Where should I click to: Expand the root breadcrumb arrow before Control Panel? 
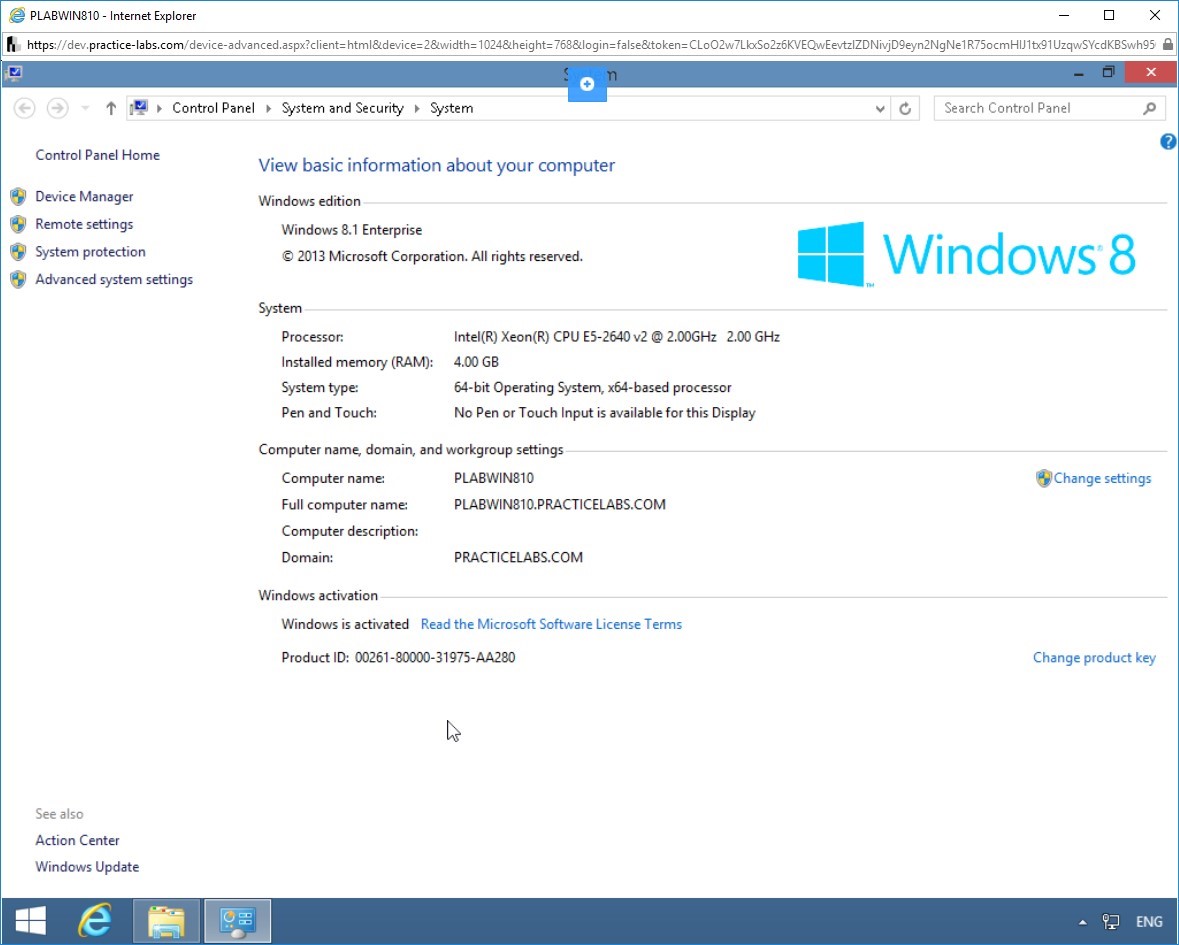pos(159,108)
